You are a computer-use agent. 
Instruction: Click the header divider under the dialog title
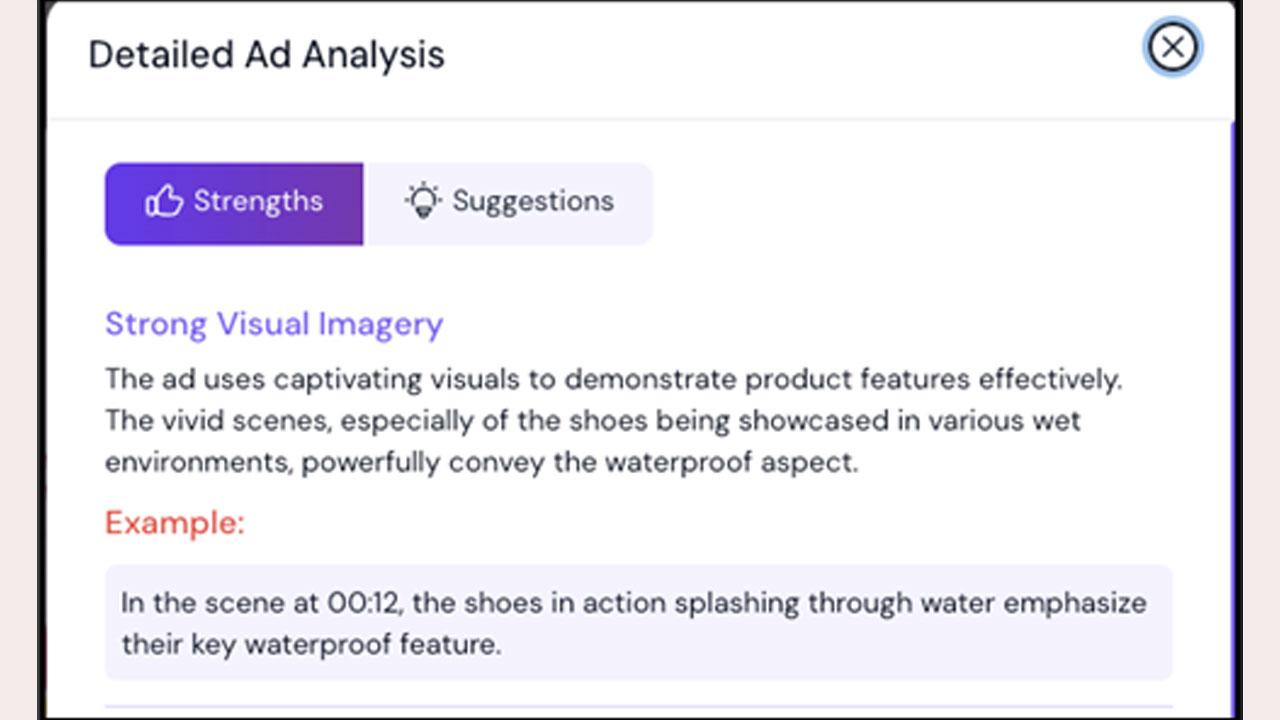640,119
